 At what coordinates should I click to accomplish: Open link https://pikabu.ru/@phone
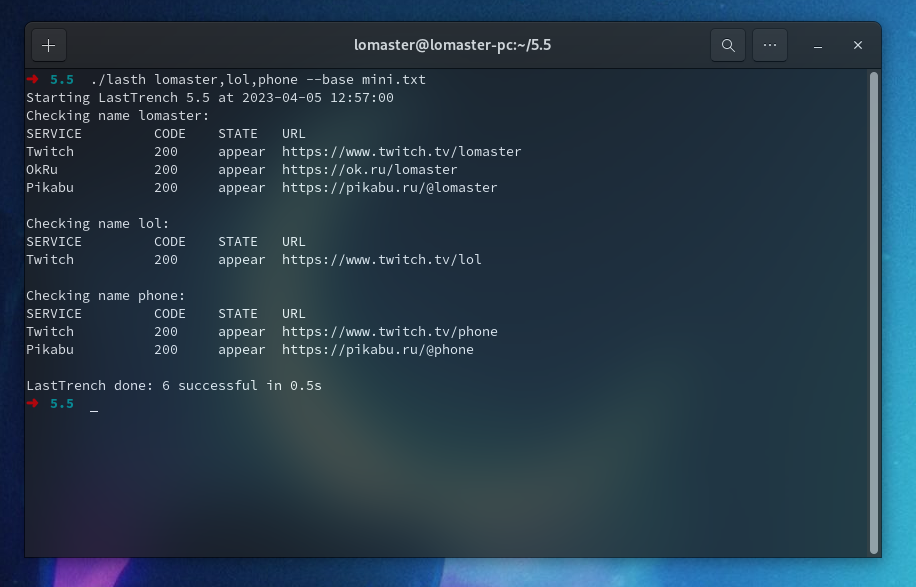[378, 350]
